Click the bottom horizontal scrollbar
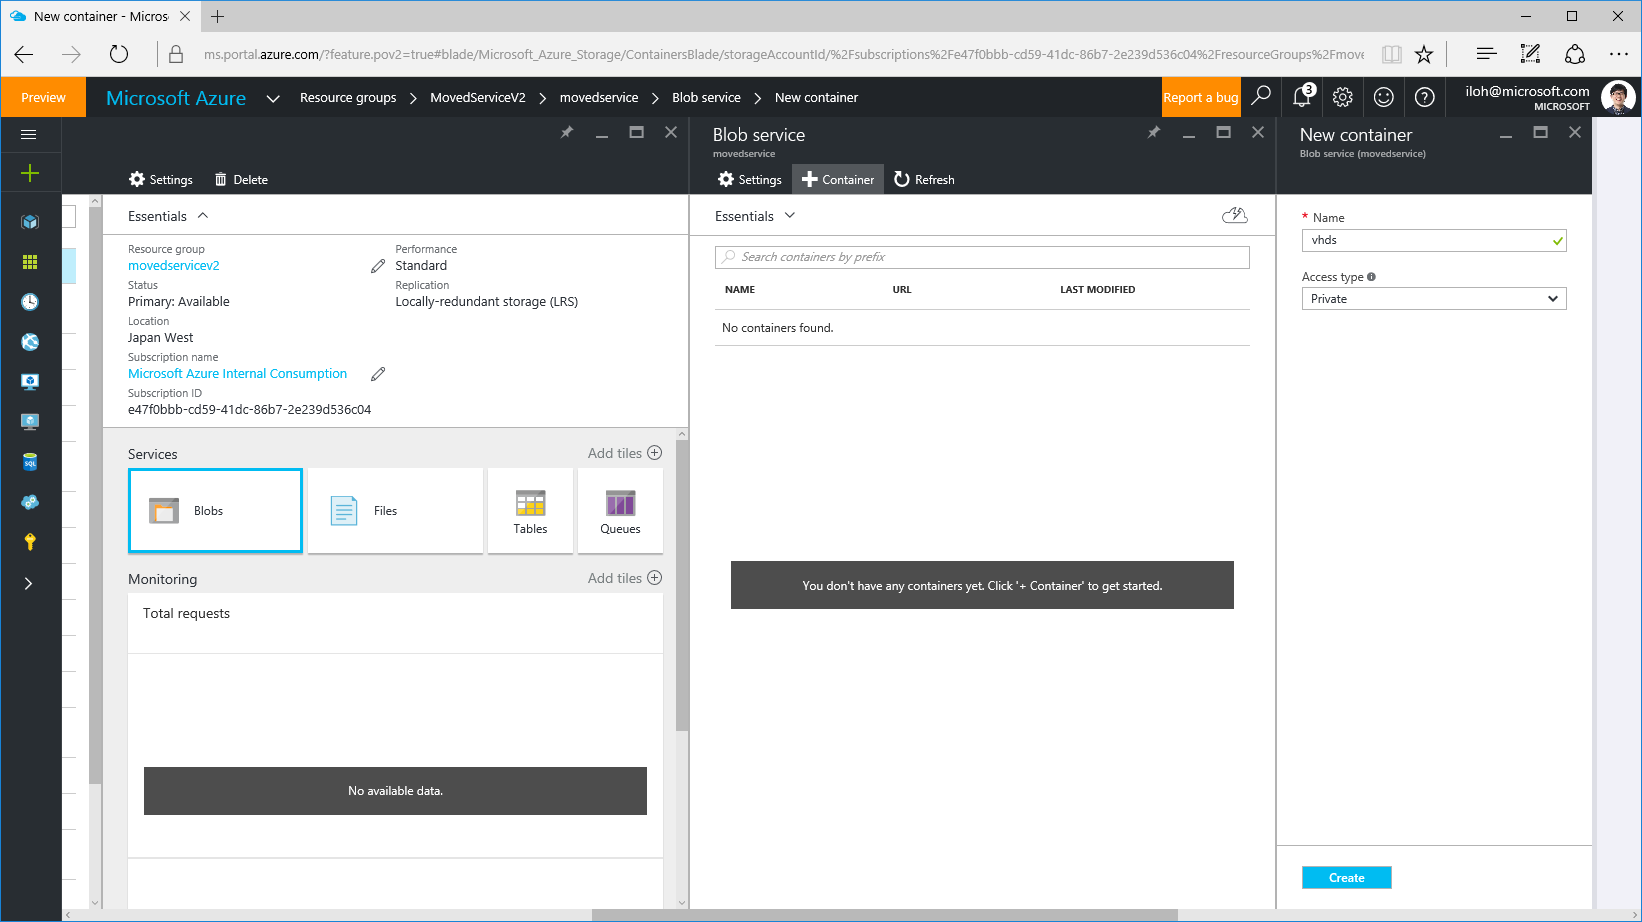This screenshot has width=1642, height=922. [884, 915]
